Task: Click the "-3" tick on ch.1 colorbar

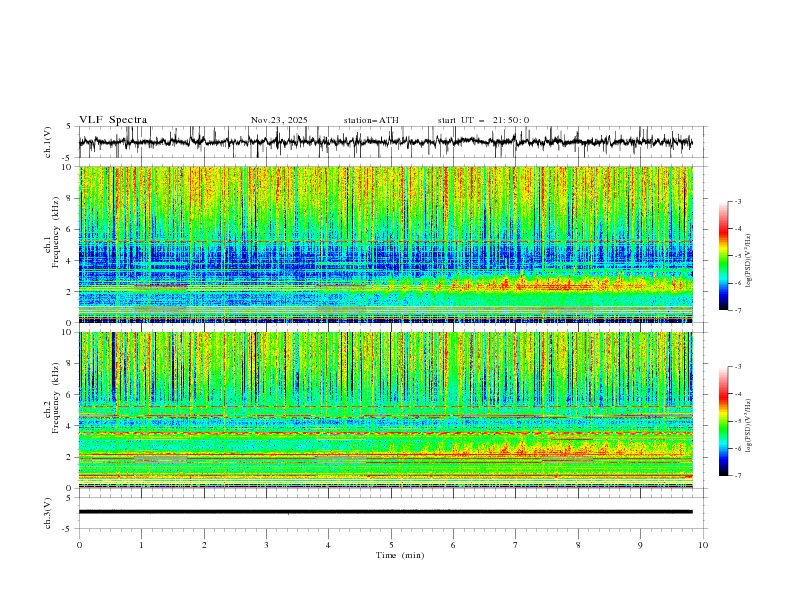Action: tap(738, 201)
